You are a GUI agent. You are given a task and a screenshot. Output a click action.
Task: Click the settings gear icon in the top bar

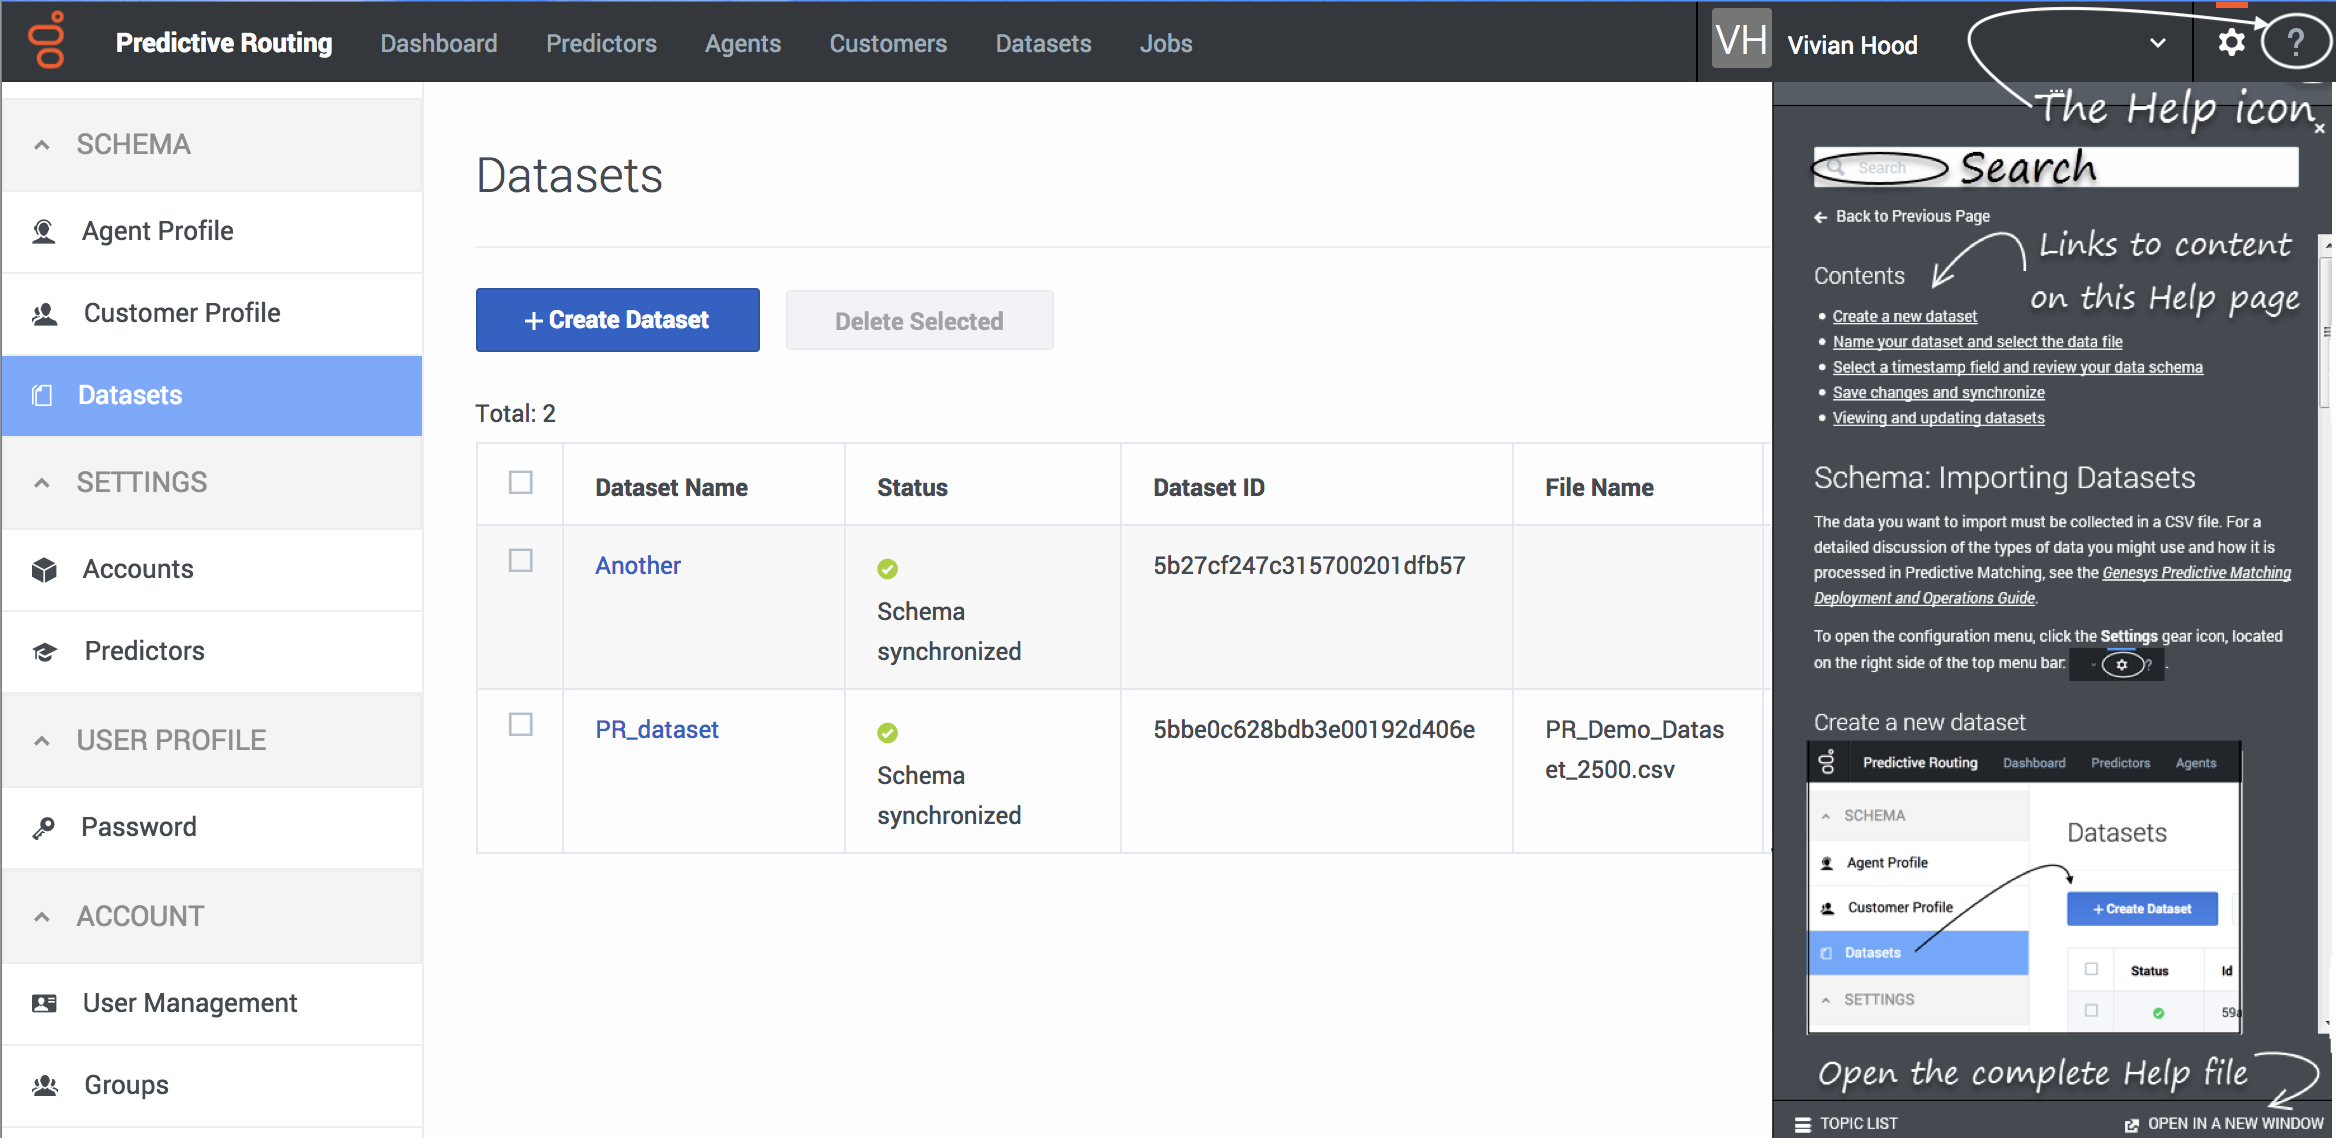coord(2232,41)
